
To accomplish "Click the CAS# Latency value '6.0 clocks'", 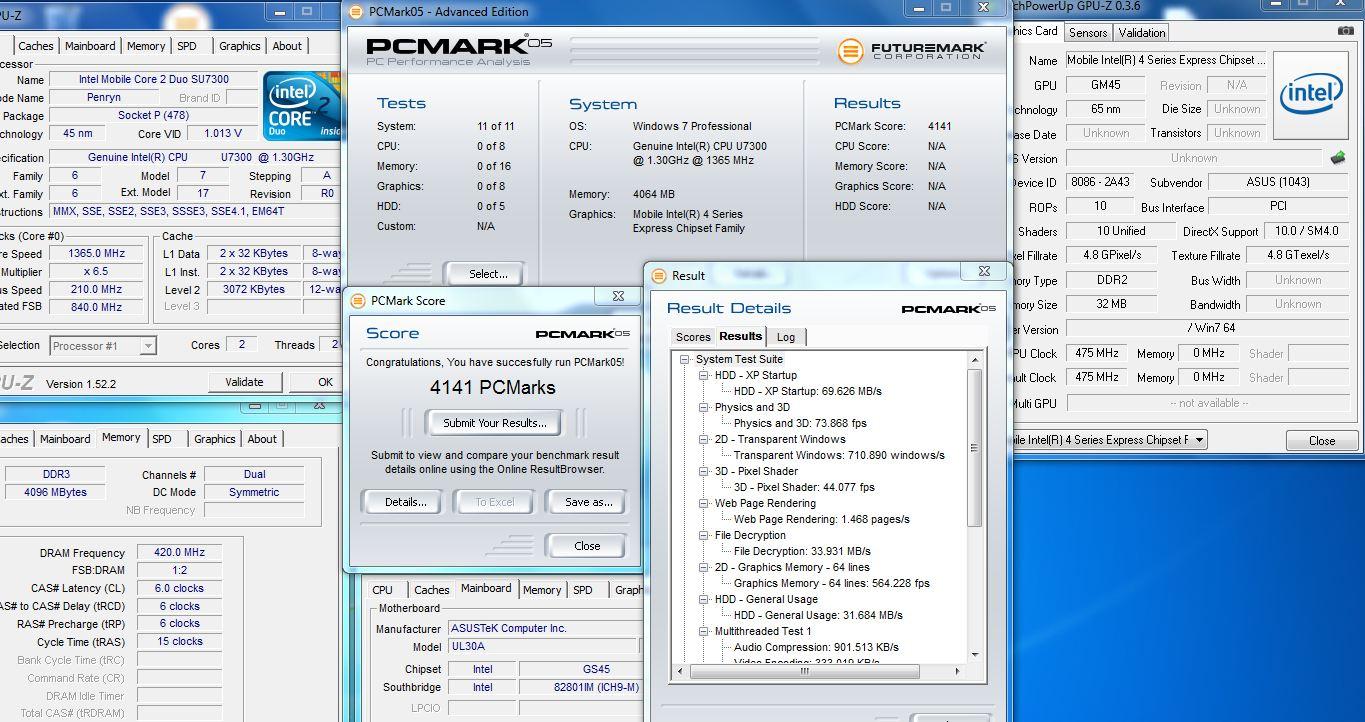I will tap(179, 589).
